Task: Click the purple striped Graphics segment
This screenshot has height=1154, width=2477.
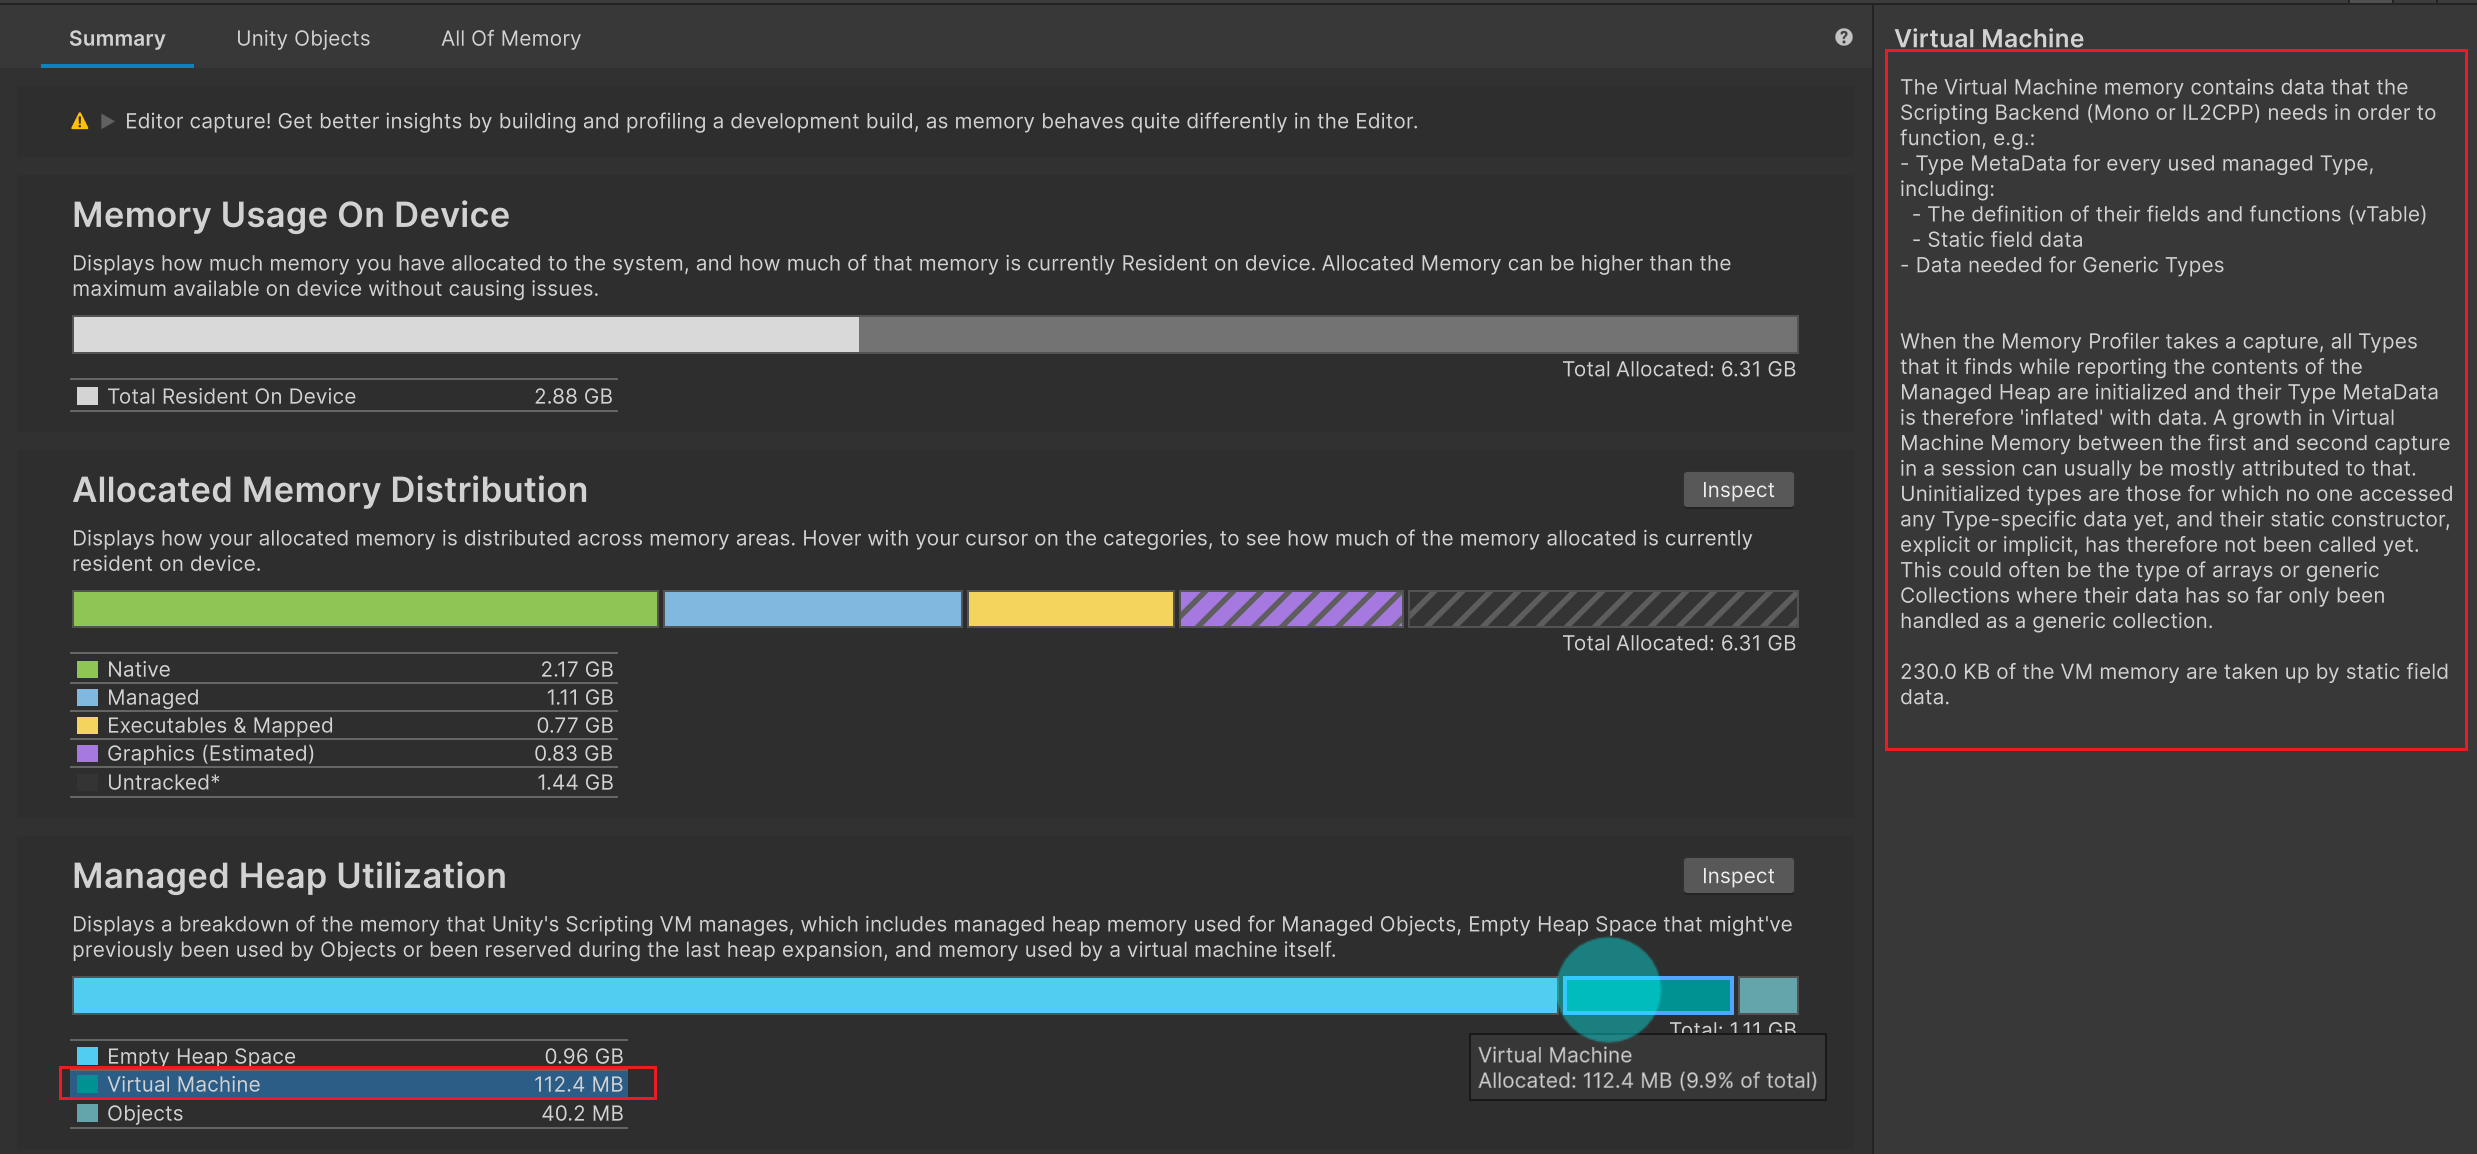Action: pyautogui.click(x=1290, y=609)
